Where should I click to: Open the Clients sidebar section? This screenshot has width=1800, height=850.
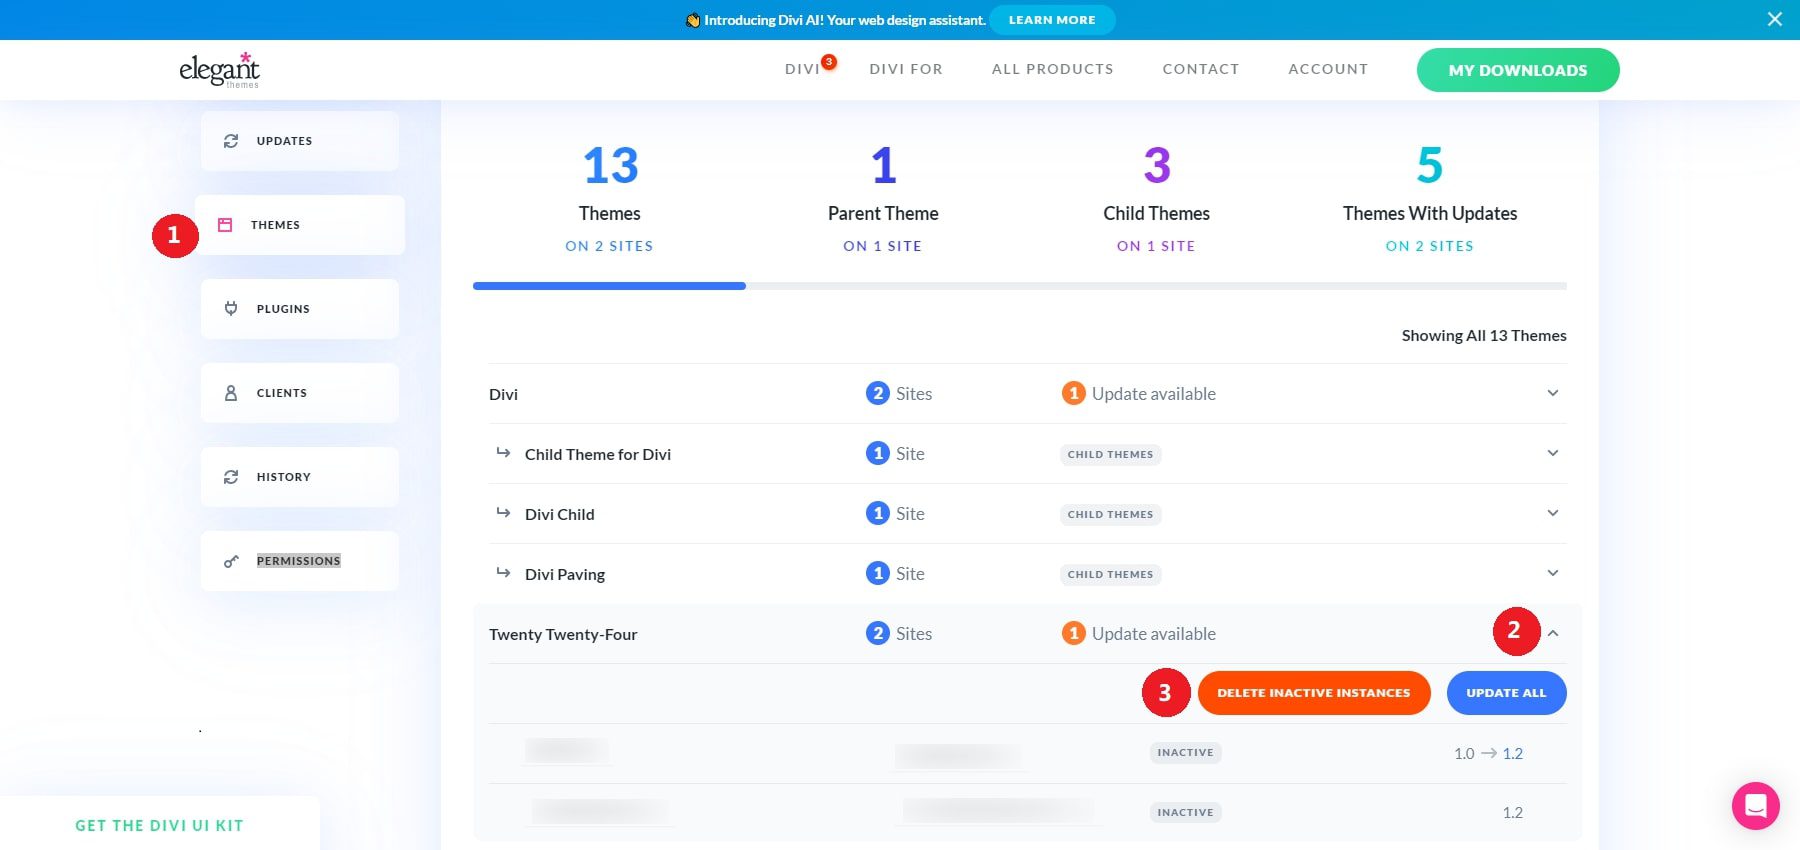coord(300,393)
